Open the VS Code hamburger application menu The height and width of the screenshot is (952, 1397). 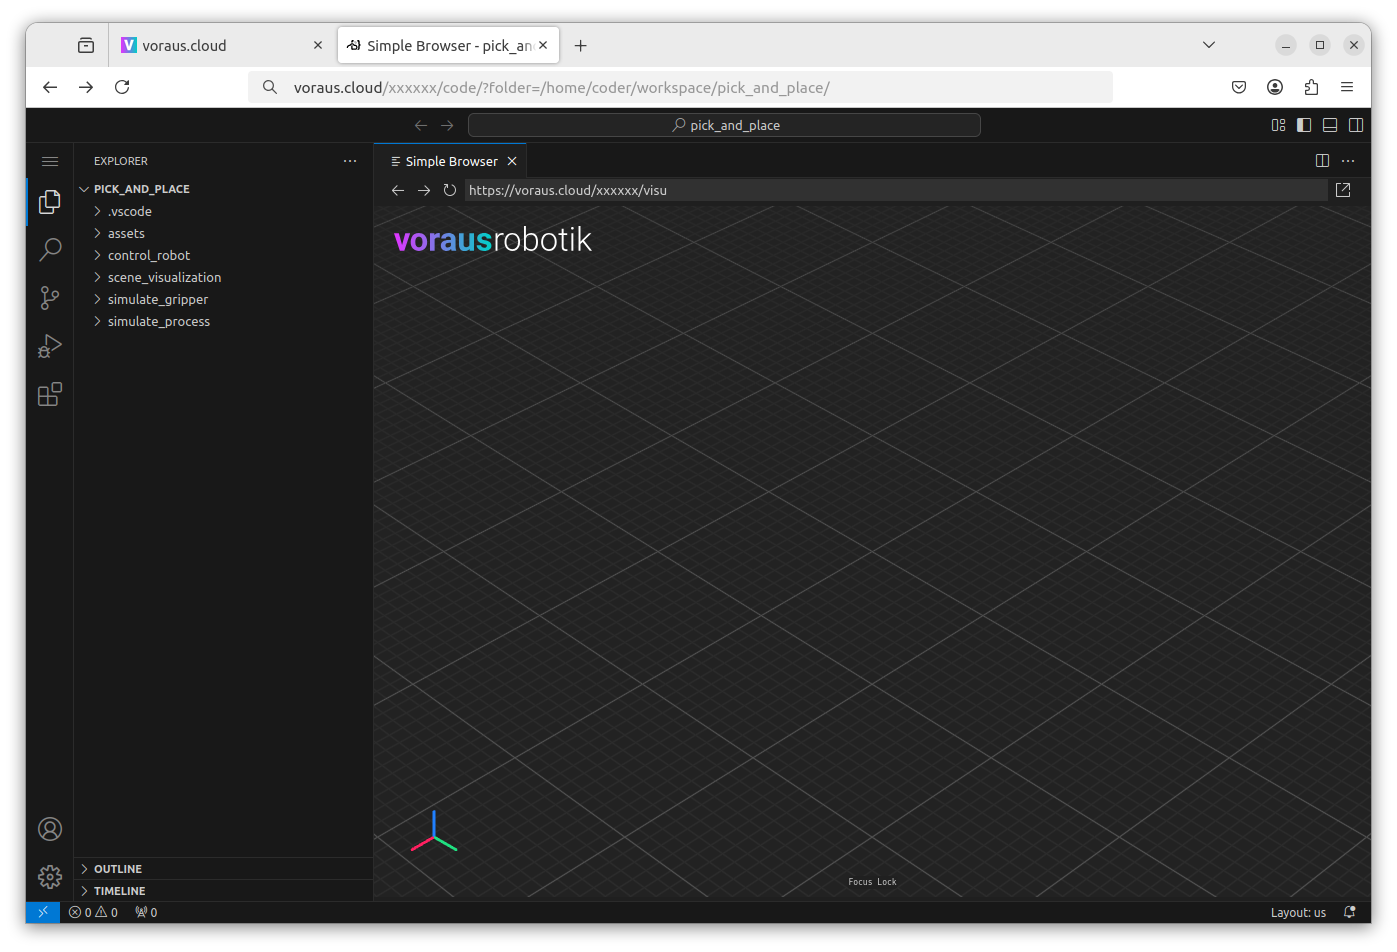(50, 161)
